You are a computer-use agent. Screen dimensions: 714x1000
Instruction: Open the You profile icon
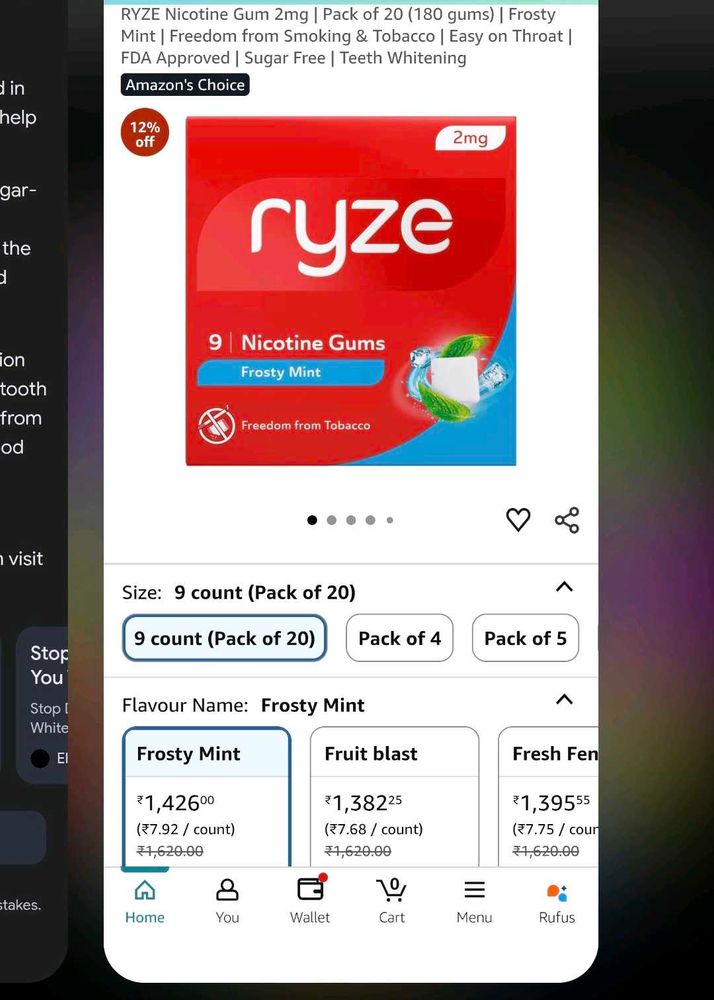click(227, 889)
